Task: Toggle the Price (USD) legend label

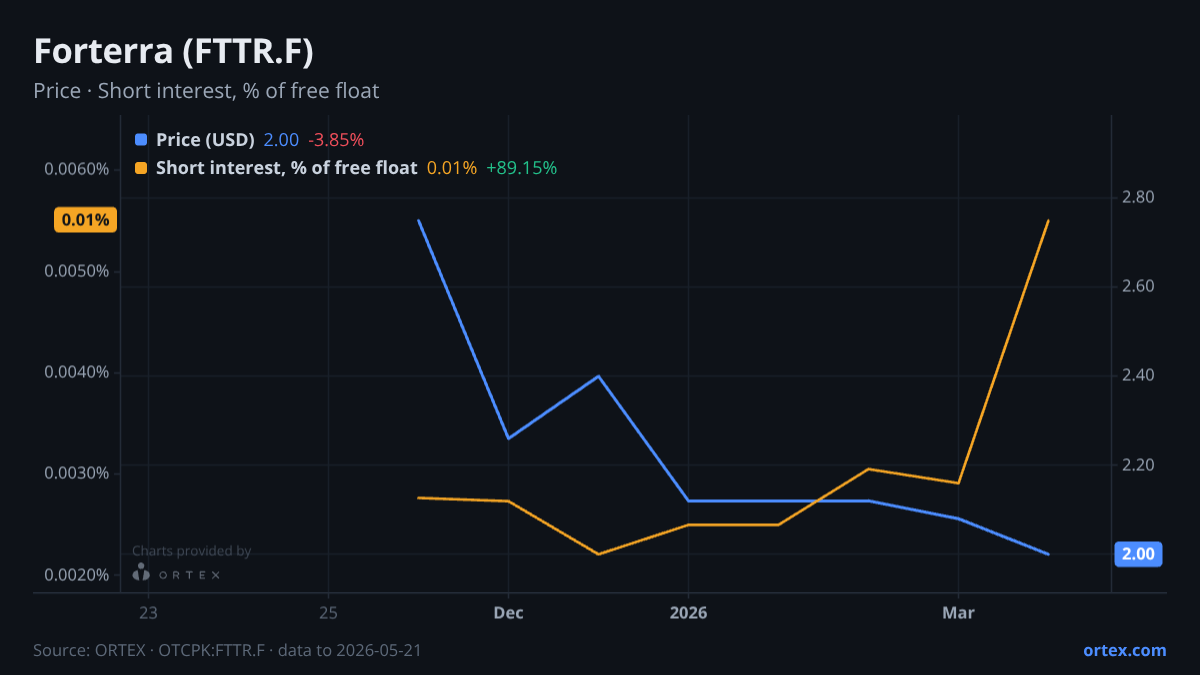Action: (x=205, y=140)
